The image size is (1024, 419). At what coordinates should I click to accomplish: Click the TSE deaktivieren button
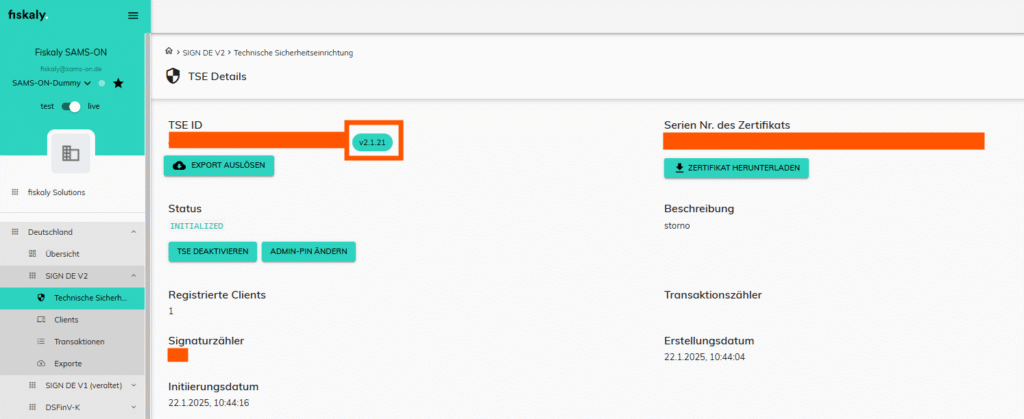click(211, 252)
